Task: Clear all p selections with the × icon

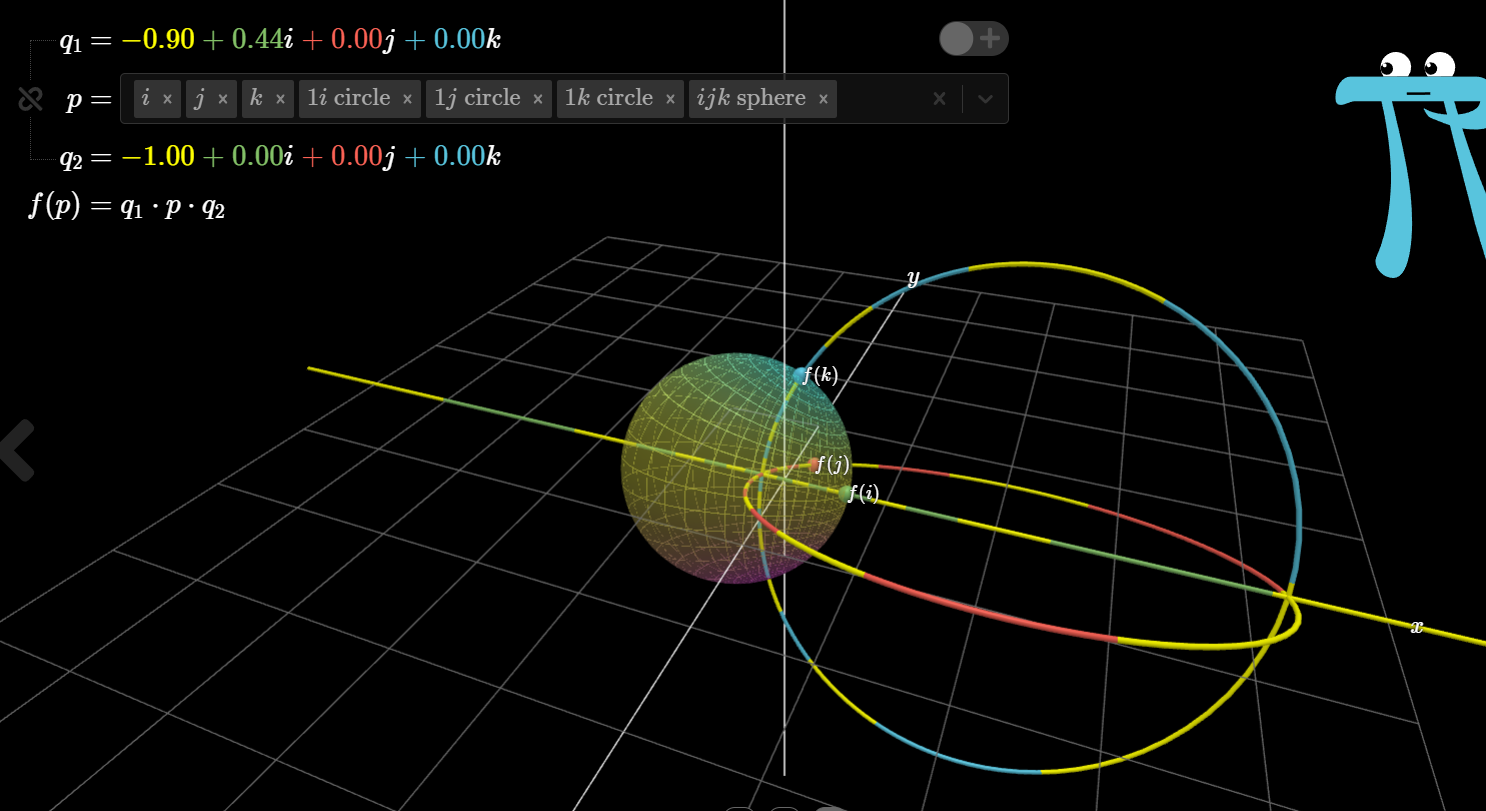Action: 939,98
